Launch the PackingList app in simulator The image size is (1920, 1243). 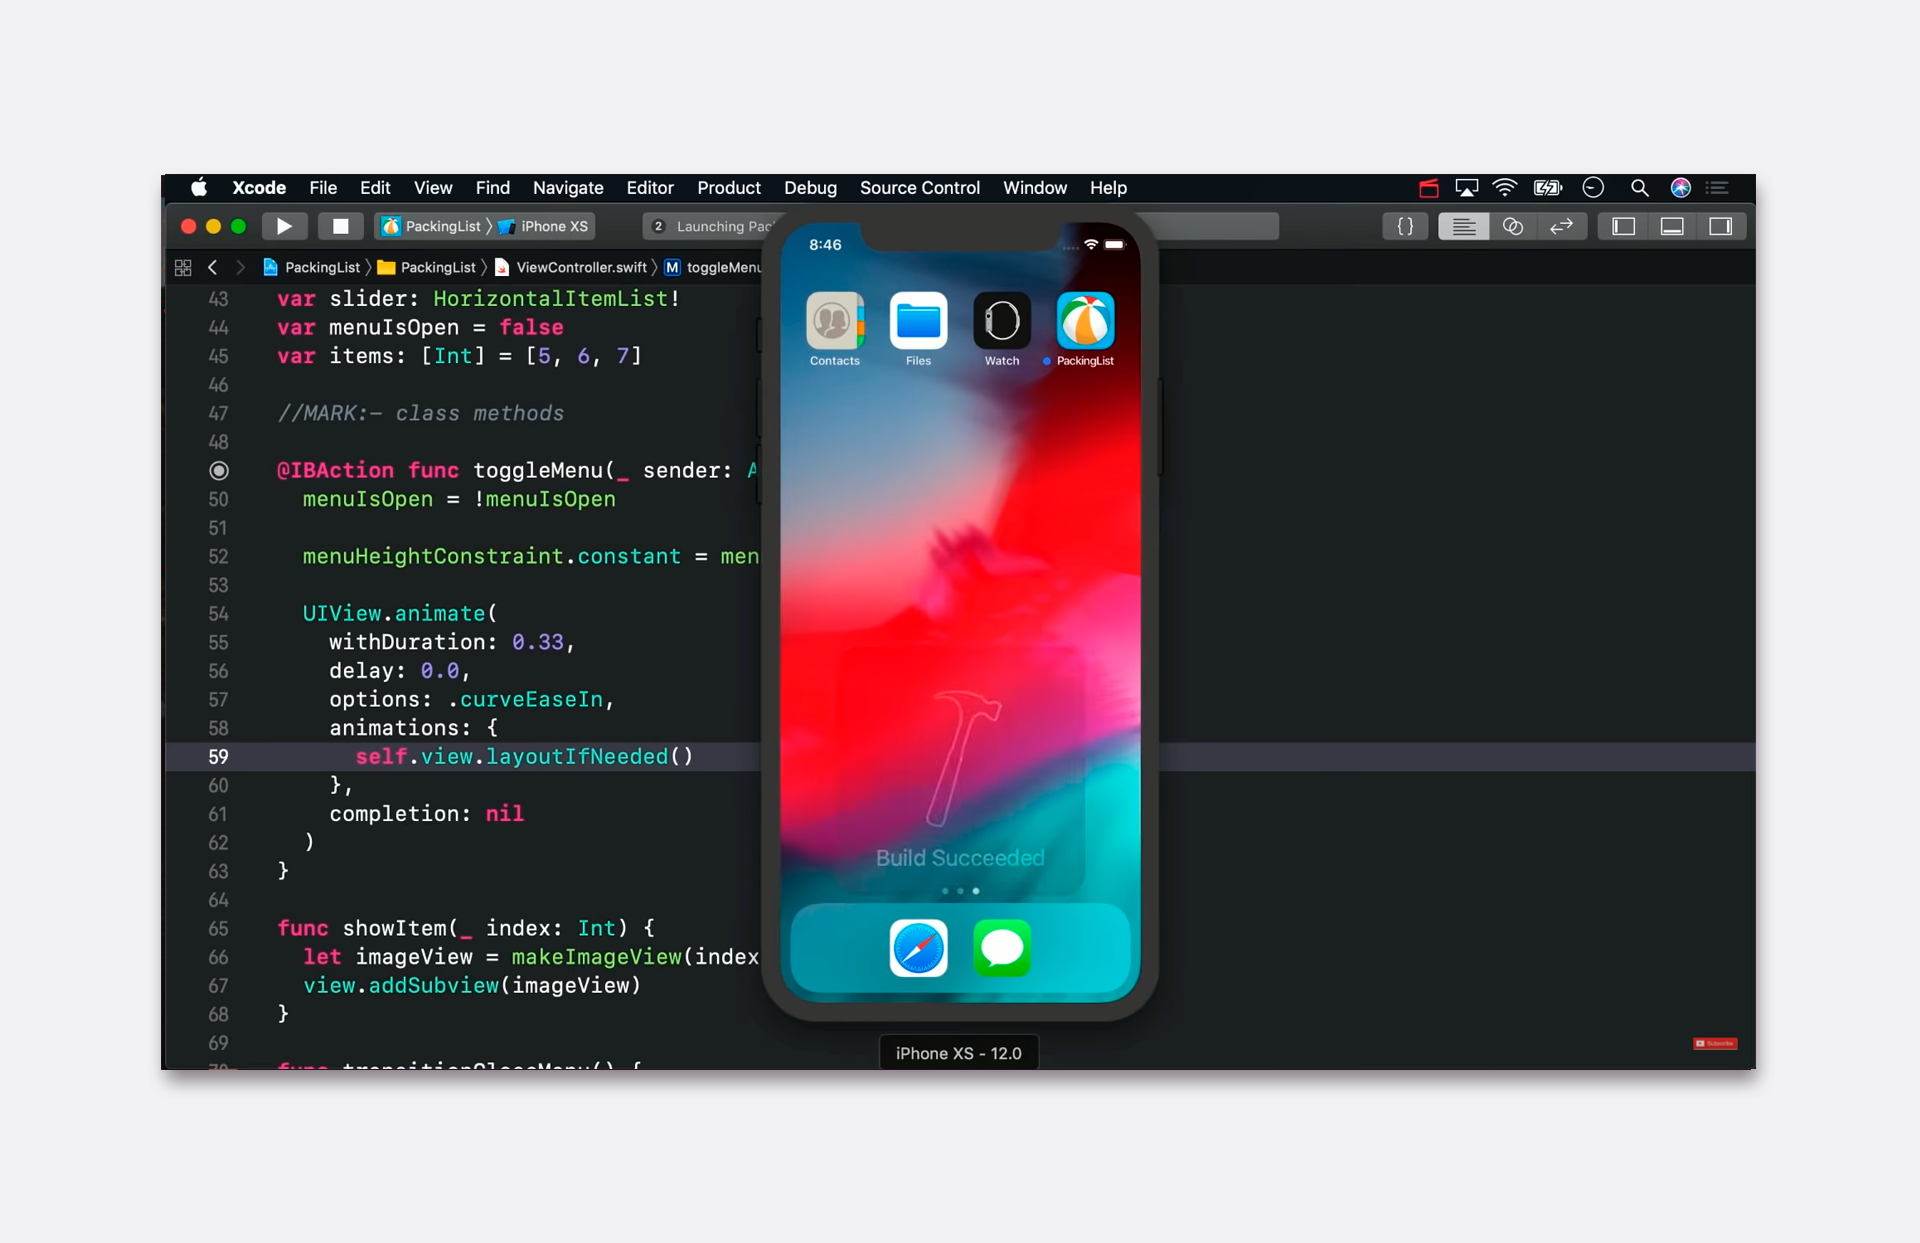tap(1085, 322)
